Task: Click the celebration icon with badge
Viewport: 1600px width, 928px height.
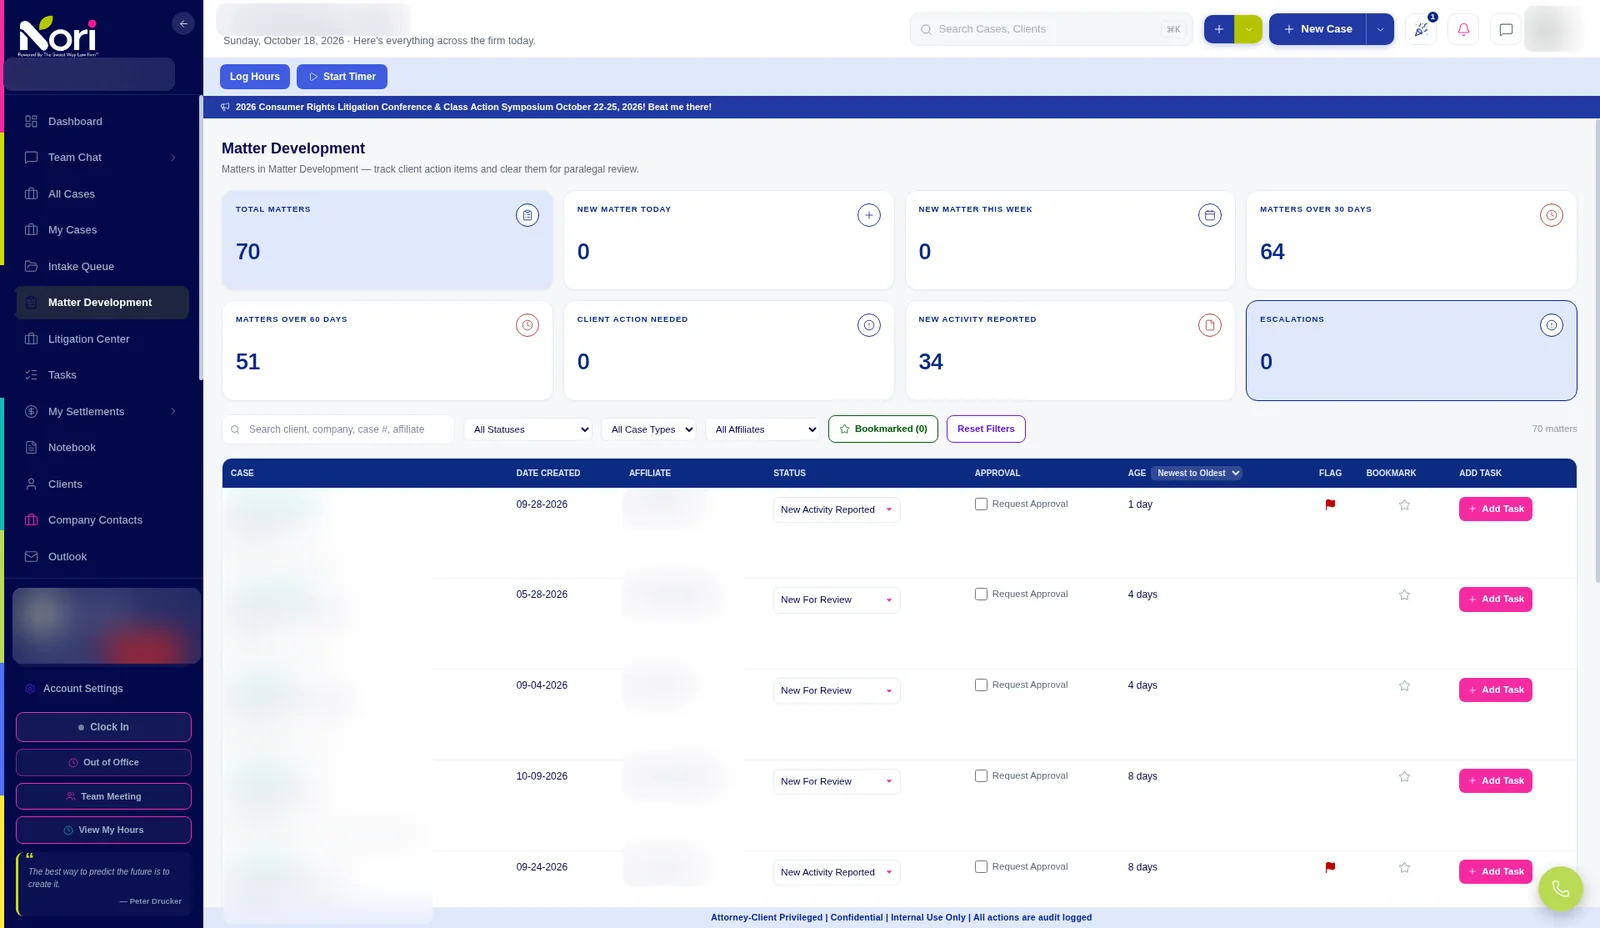Action: click(x=1421, y=29)
